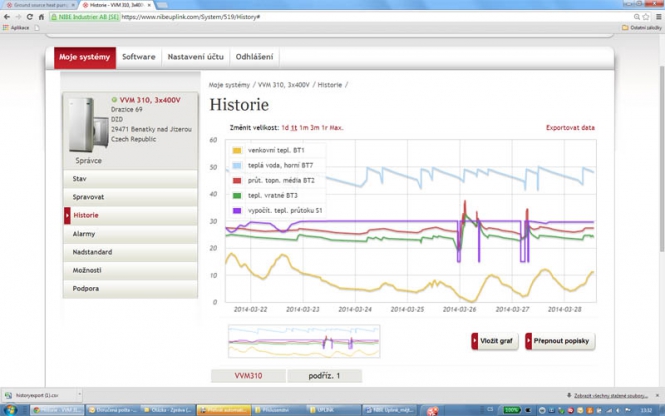Click the Exportovat data link
The width and height of the screenshot is (665, 416).
point(570,128)
